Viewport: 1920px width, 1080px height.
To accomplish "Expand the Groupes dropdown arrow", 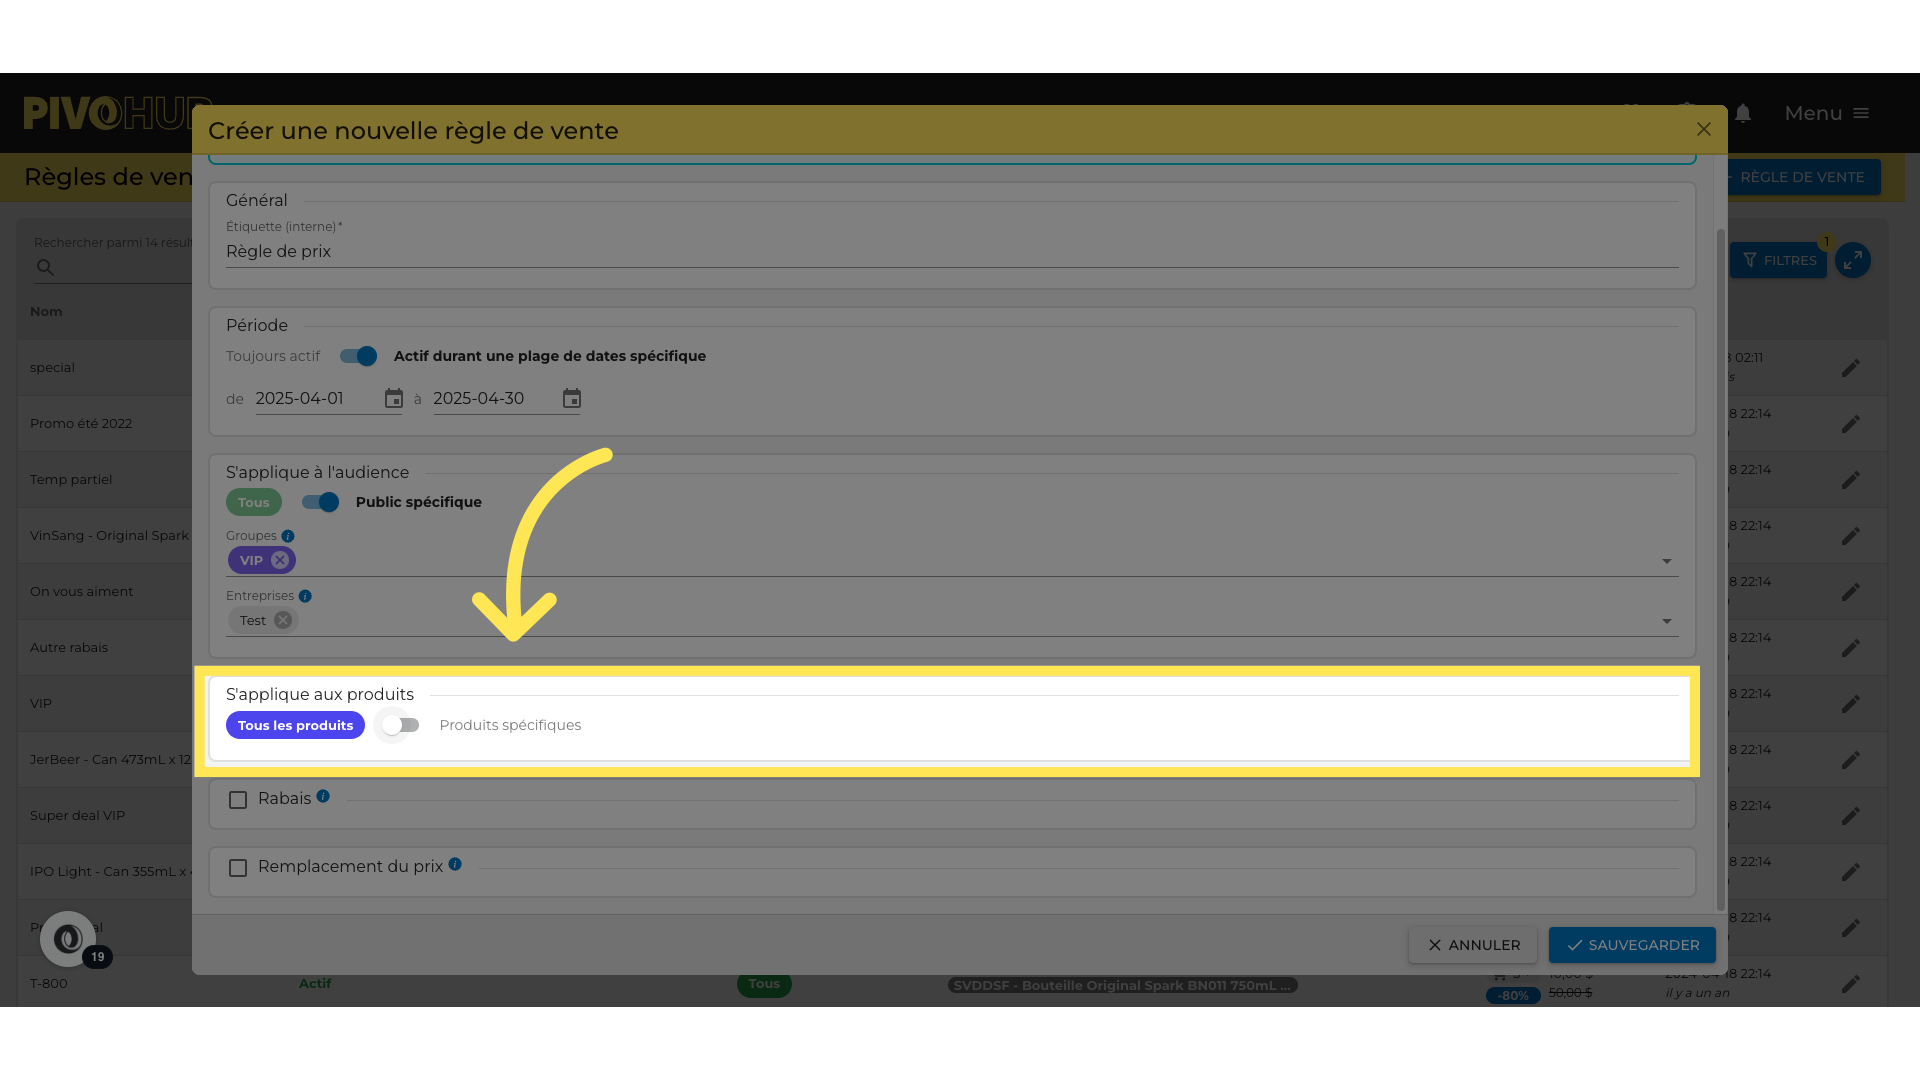I will [x=1666, y=561].
